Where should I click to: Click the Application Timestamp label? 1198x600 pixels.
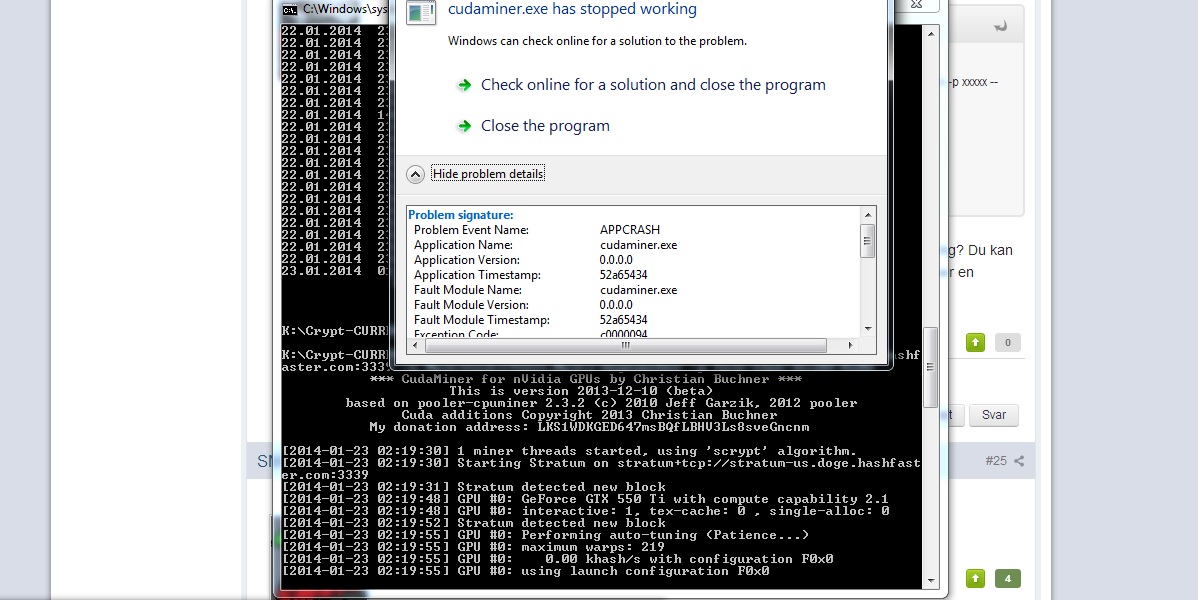click(478, 275)
